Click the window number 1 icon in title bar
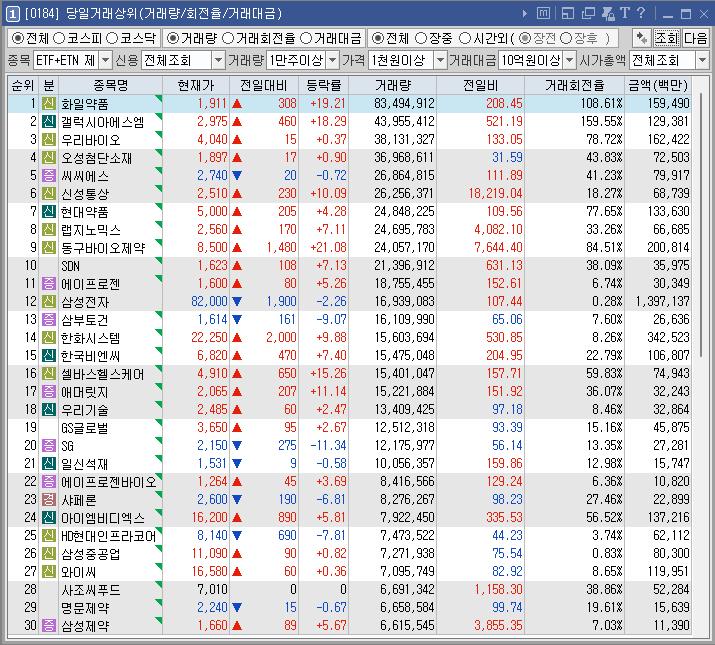The width and height of the screenshot is (715, 645). pos(12,14)
